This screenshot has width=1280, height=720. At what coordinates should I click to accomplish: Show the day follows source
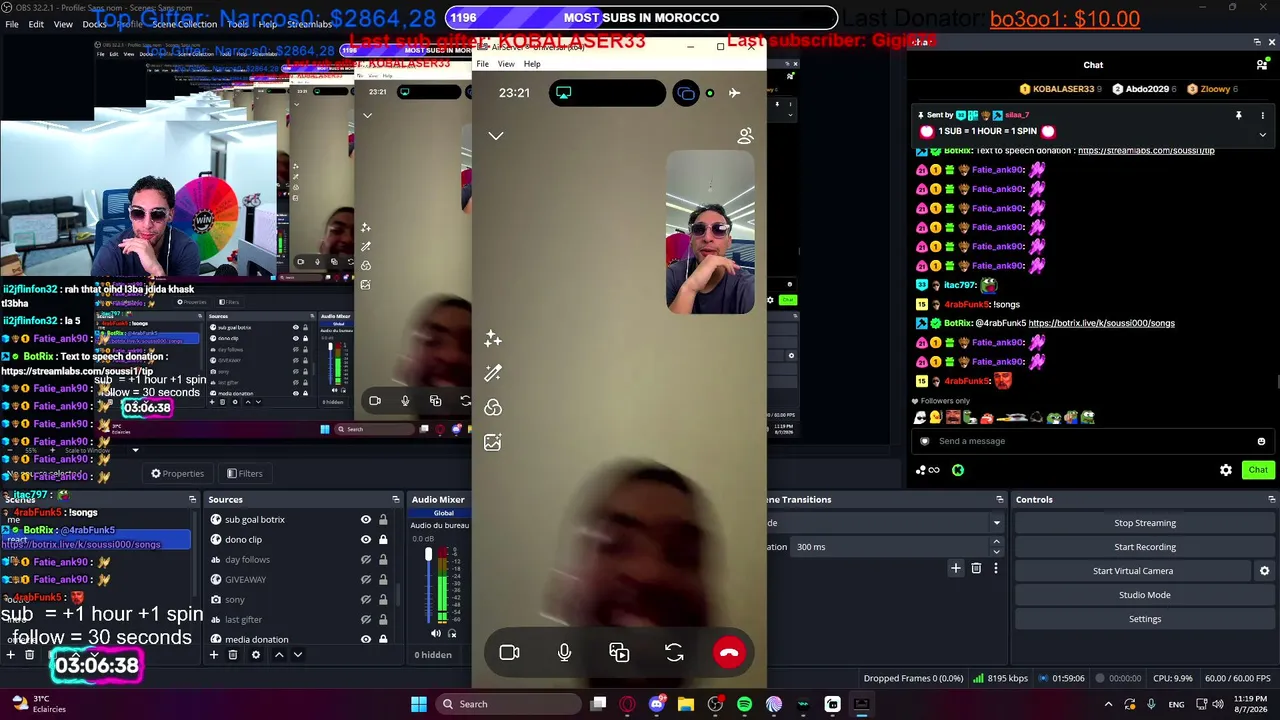(366, 560)
